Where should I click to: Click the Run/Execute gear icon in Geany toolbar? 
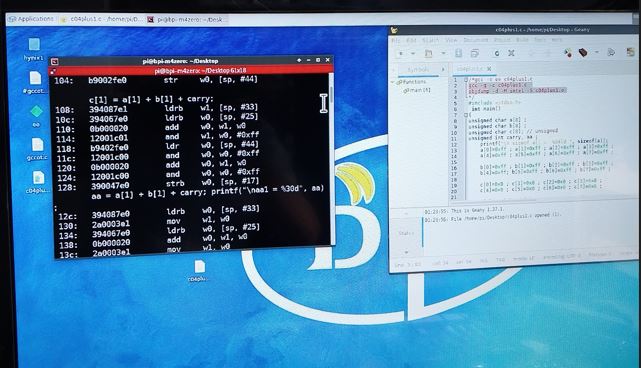tap(612, 52)
